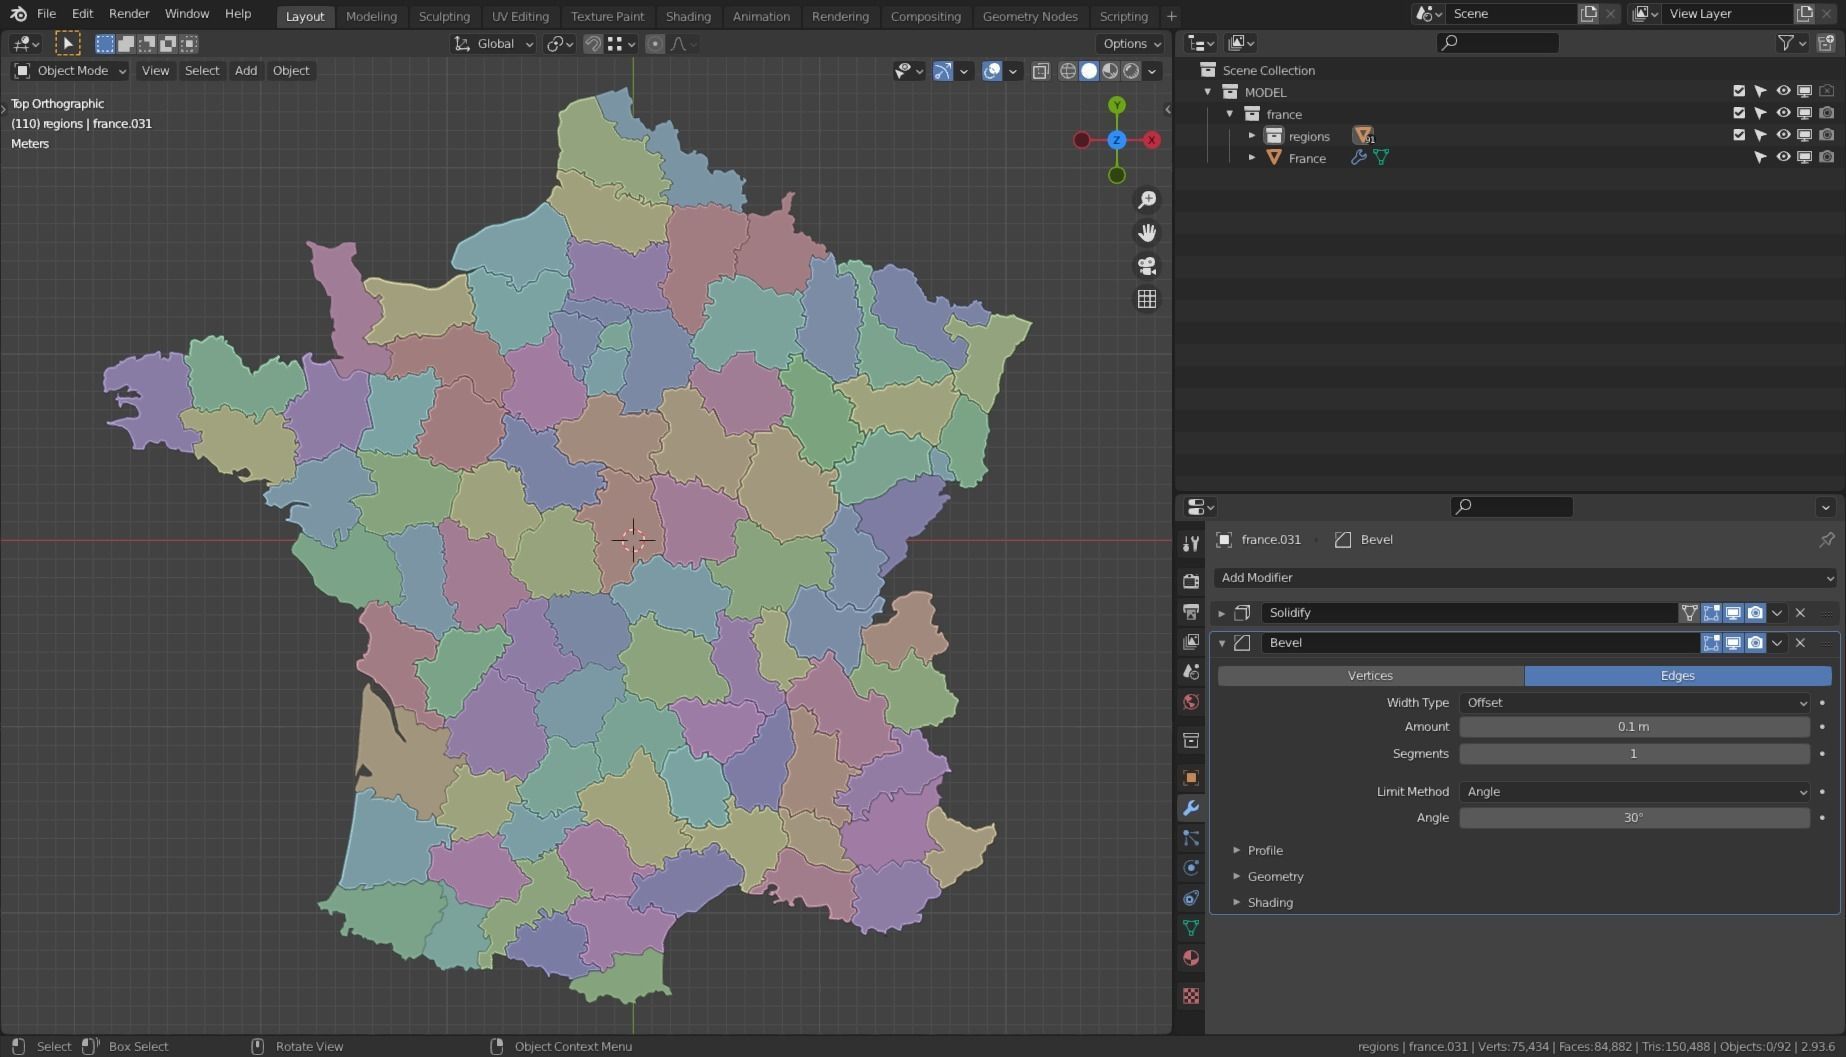
Task: Switch to the Geometry Nodes workspace tab
Action: (1030, 16)
